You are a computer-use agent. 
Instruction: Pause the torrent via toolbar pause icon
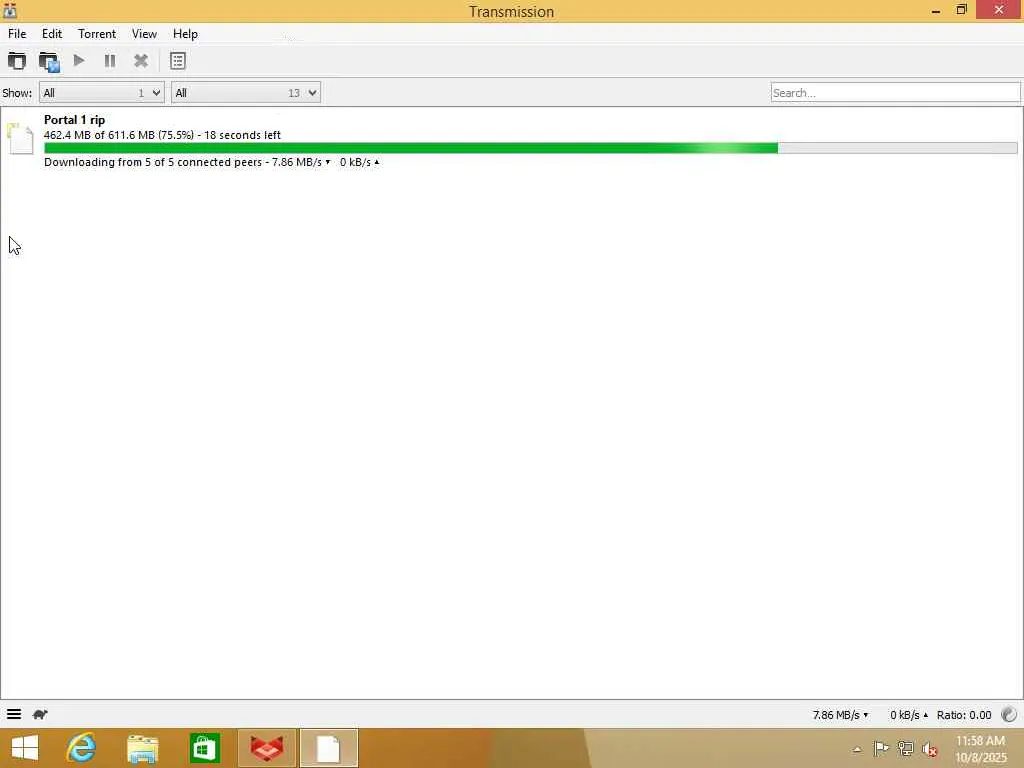click(x=110, y=61)
